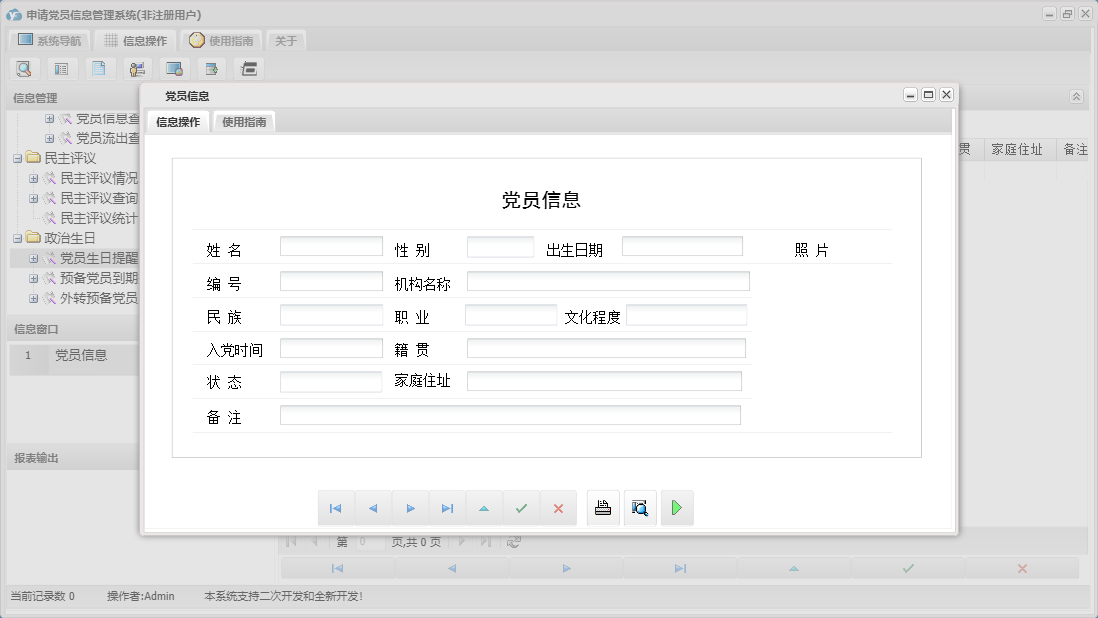Save the record with the green checkmark

pyautogui.click(x=521, y=507)
